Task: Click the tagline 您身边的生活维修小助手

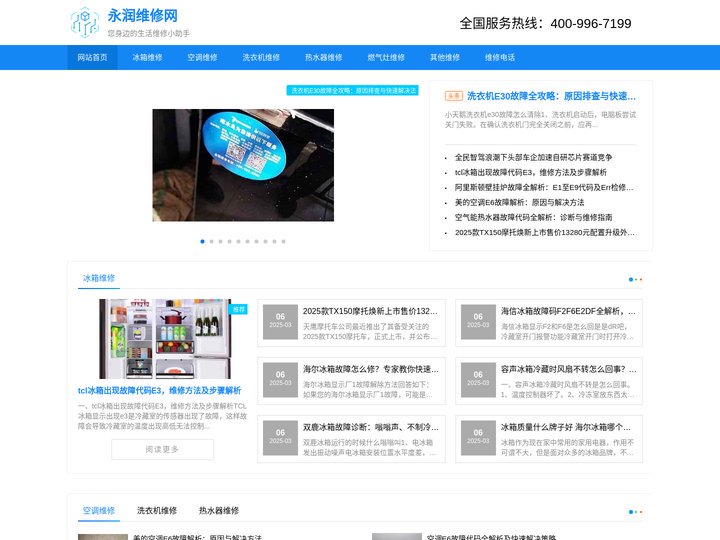Action: (x=149, y=34)
